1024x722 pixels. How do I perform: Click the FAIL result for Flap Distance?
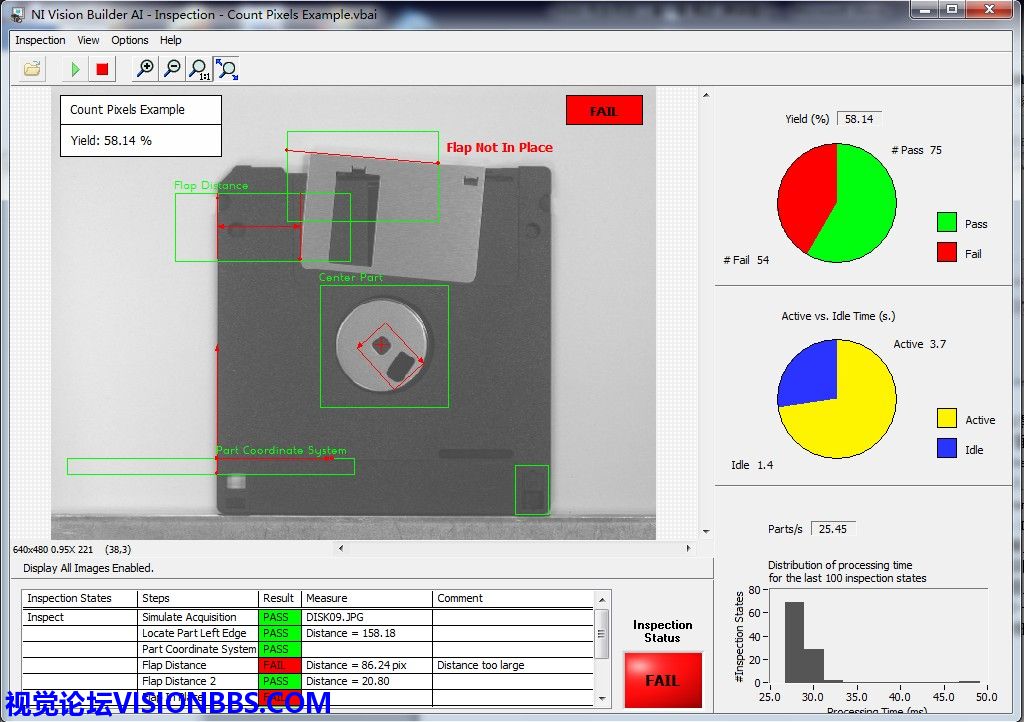[x=280, y=665]
